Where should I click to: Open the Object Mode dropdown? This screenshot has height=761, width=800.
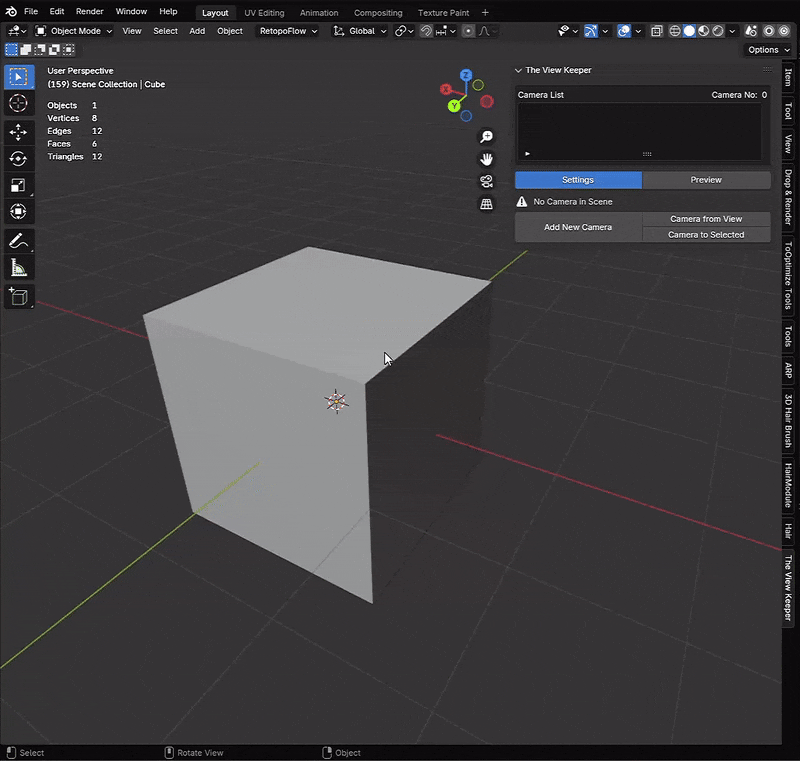pyautogui.click(x=73, y=31)
